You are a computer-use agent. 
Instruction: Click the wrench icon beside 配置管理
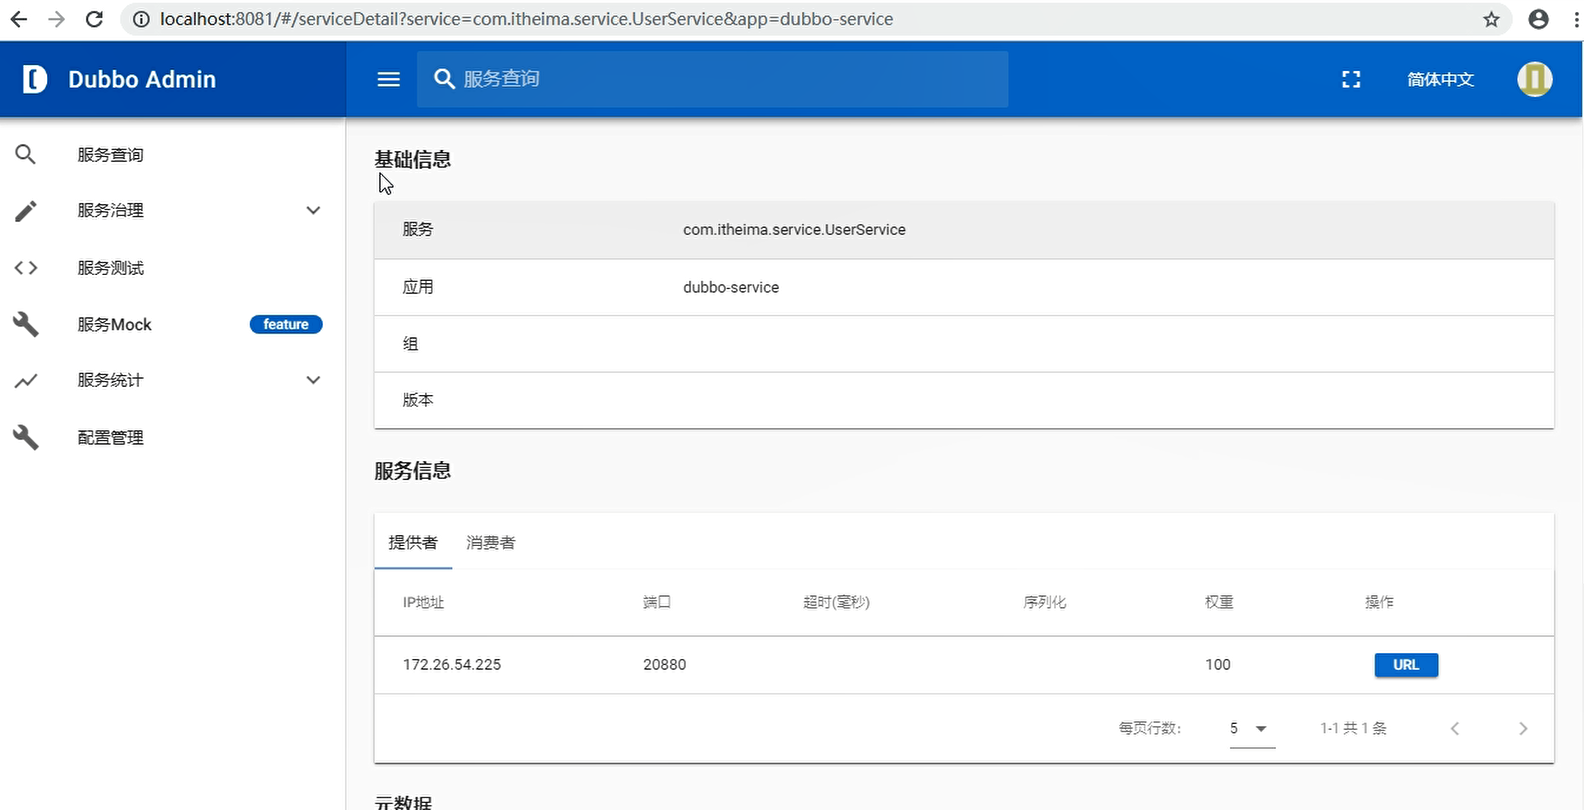[x=26, y=437]
